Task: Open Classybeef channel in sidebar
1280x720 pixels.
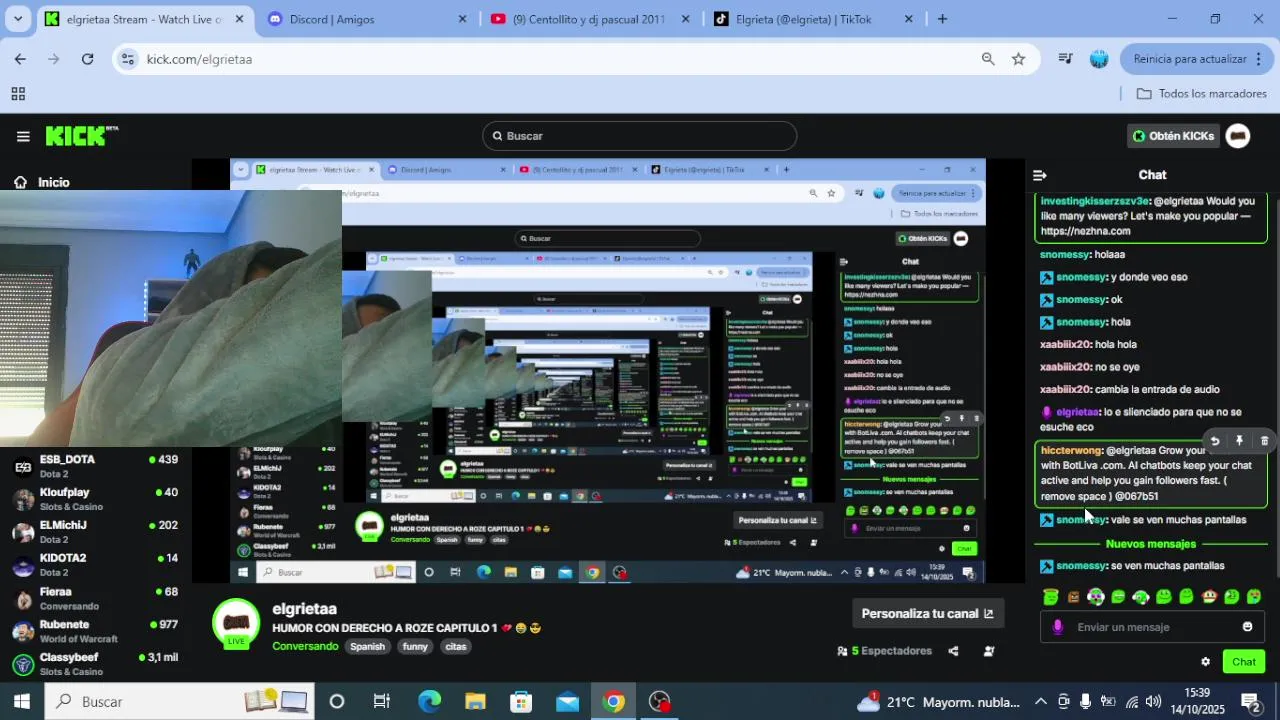Action: pyautogui.click(x=95, y=664)
